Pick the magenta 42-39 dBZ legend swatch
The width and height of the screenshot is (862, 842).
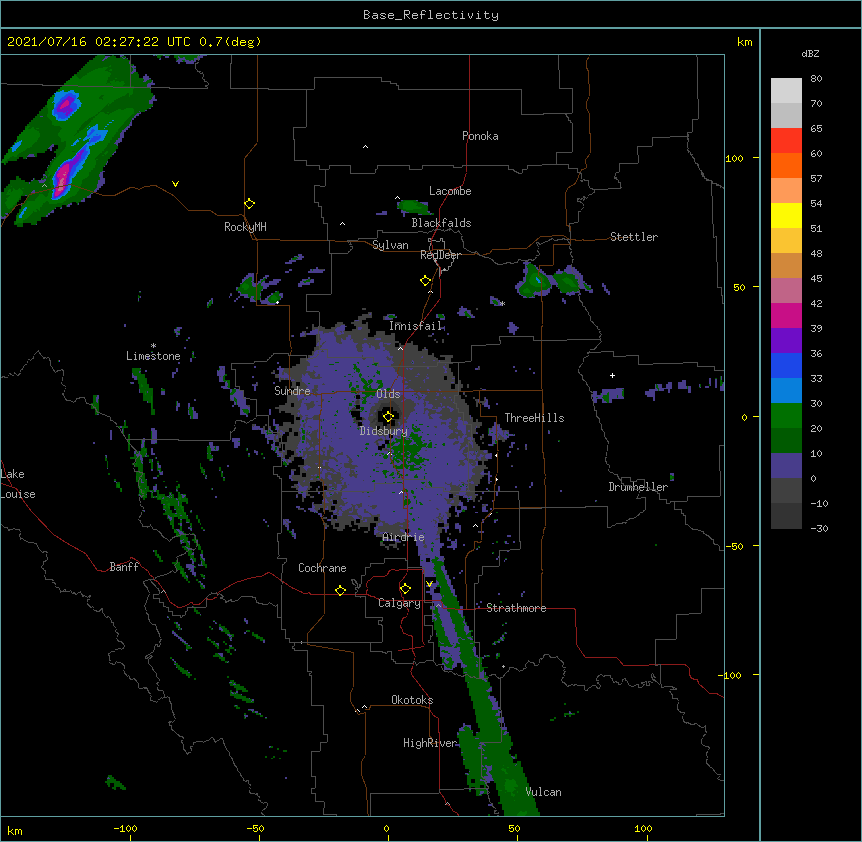coord(786,315)
